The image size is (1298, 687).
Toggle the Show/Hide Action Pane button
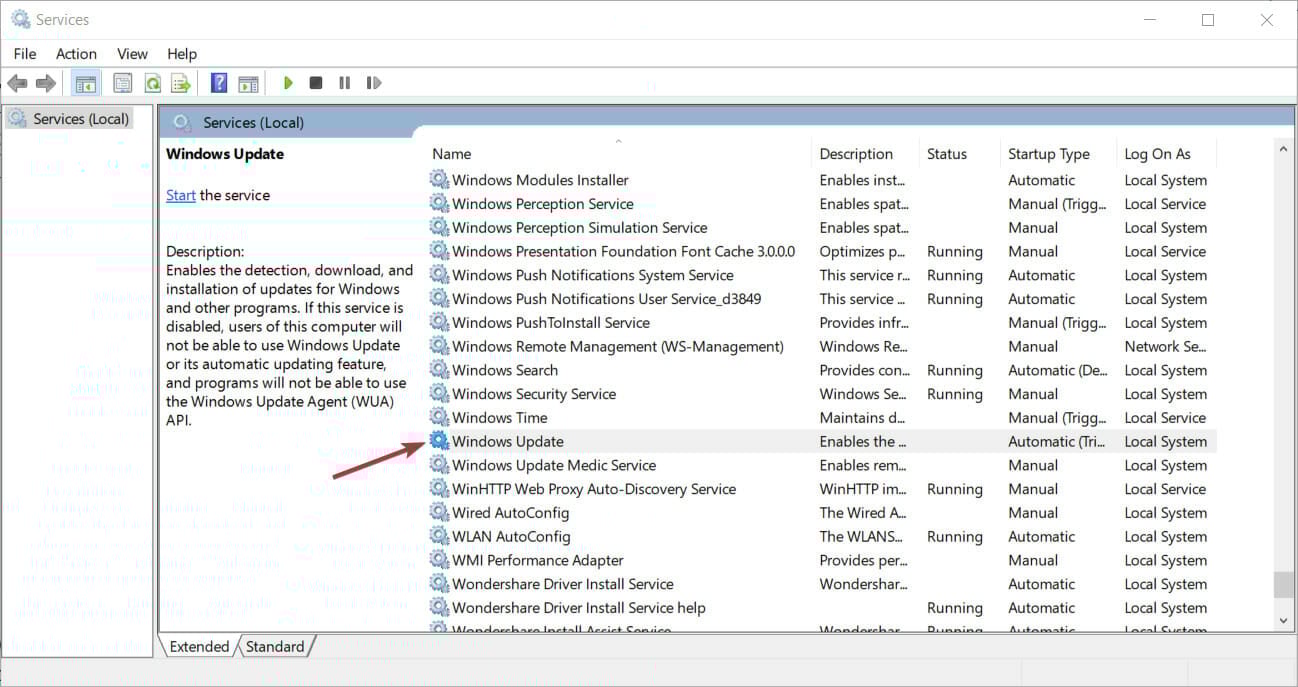[x=248, y=83]
